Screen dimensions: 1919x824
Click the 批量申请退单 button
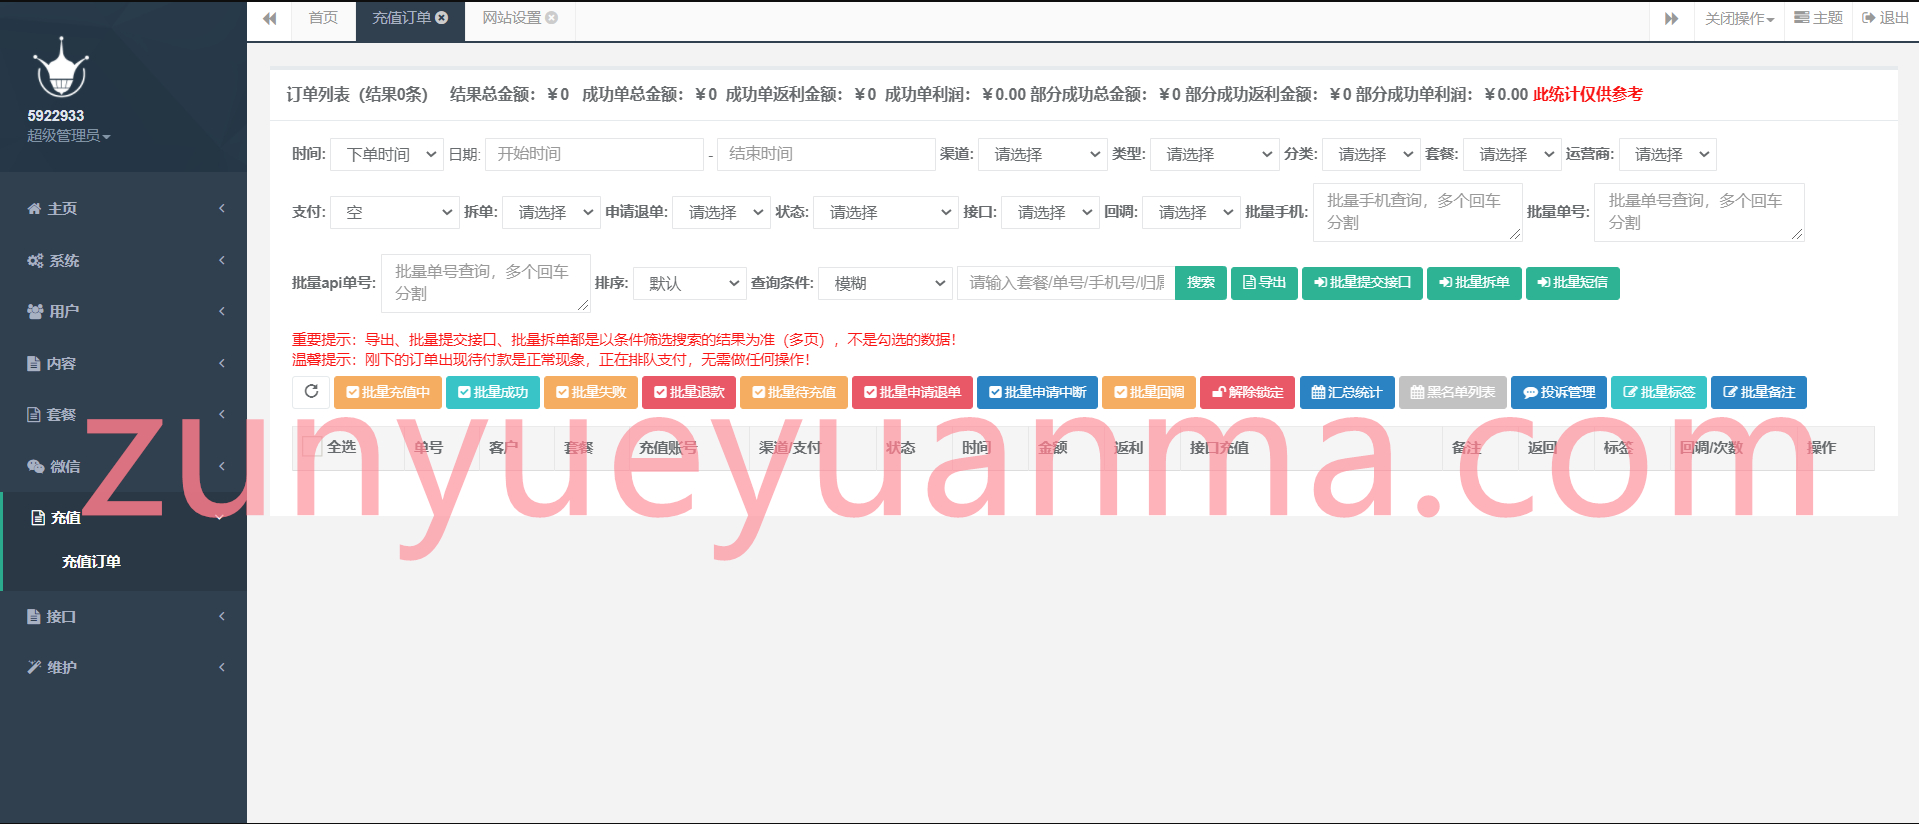click(x=912, y=392)
